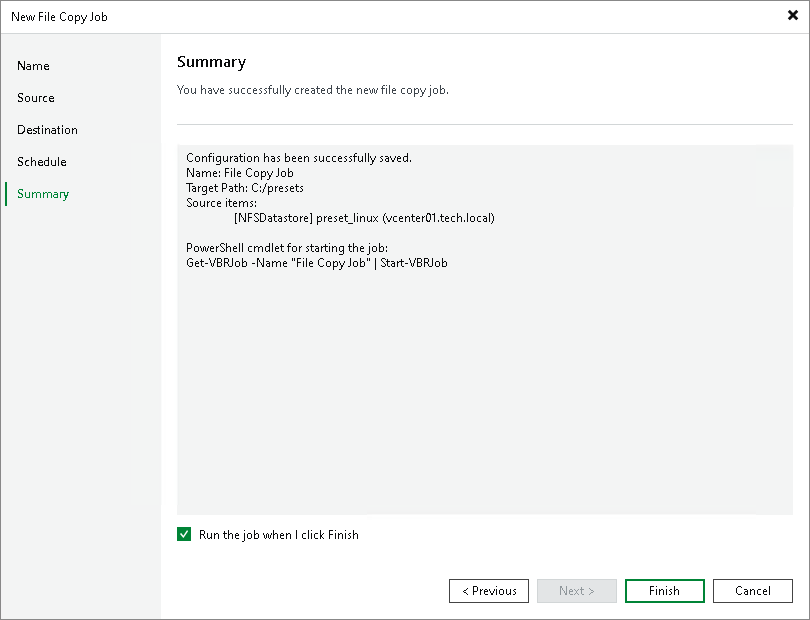Open the Destination wizard step
This screenshot has height=620, width=810.
[x=48, y=130]
